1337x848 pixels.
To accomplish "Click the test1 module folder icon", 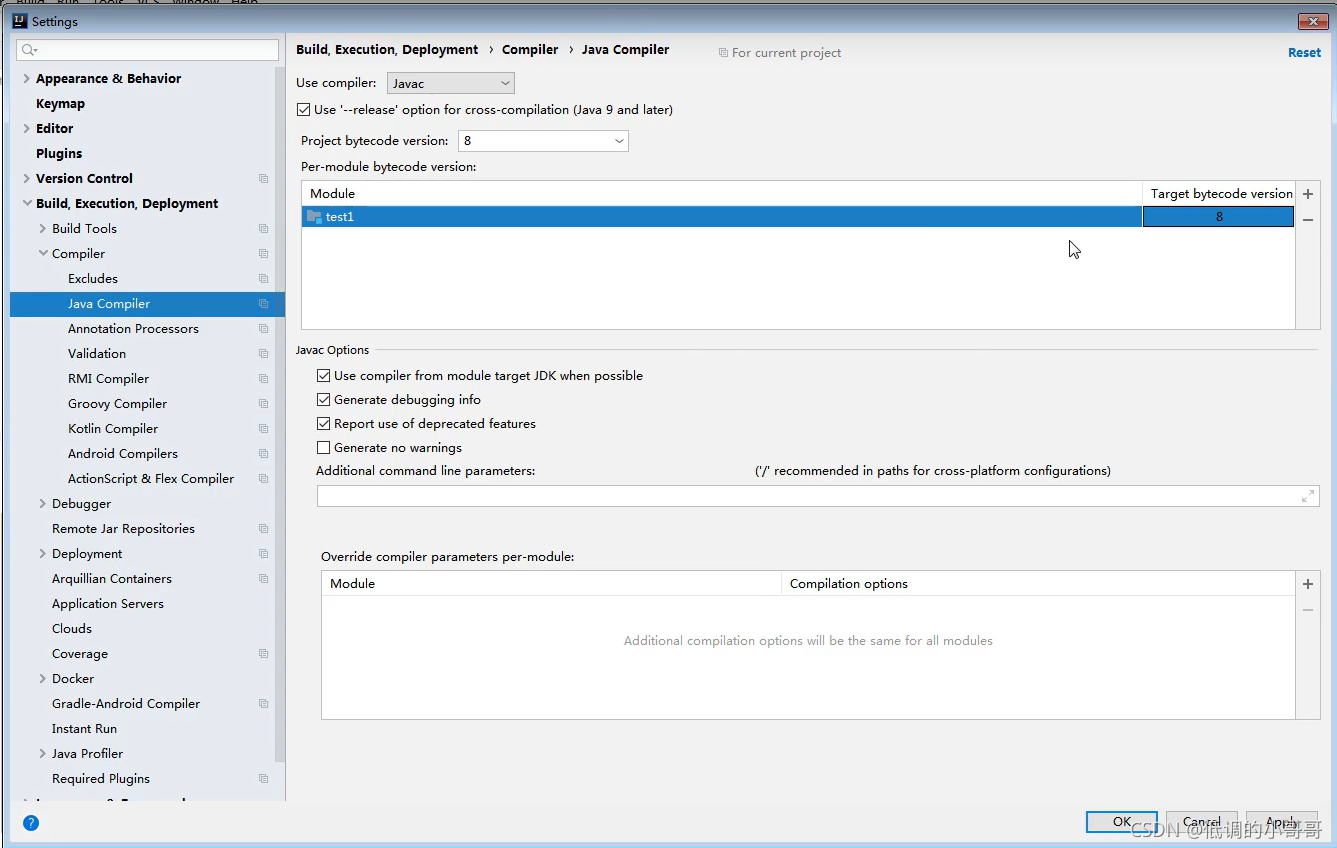I will pos(314,217).
